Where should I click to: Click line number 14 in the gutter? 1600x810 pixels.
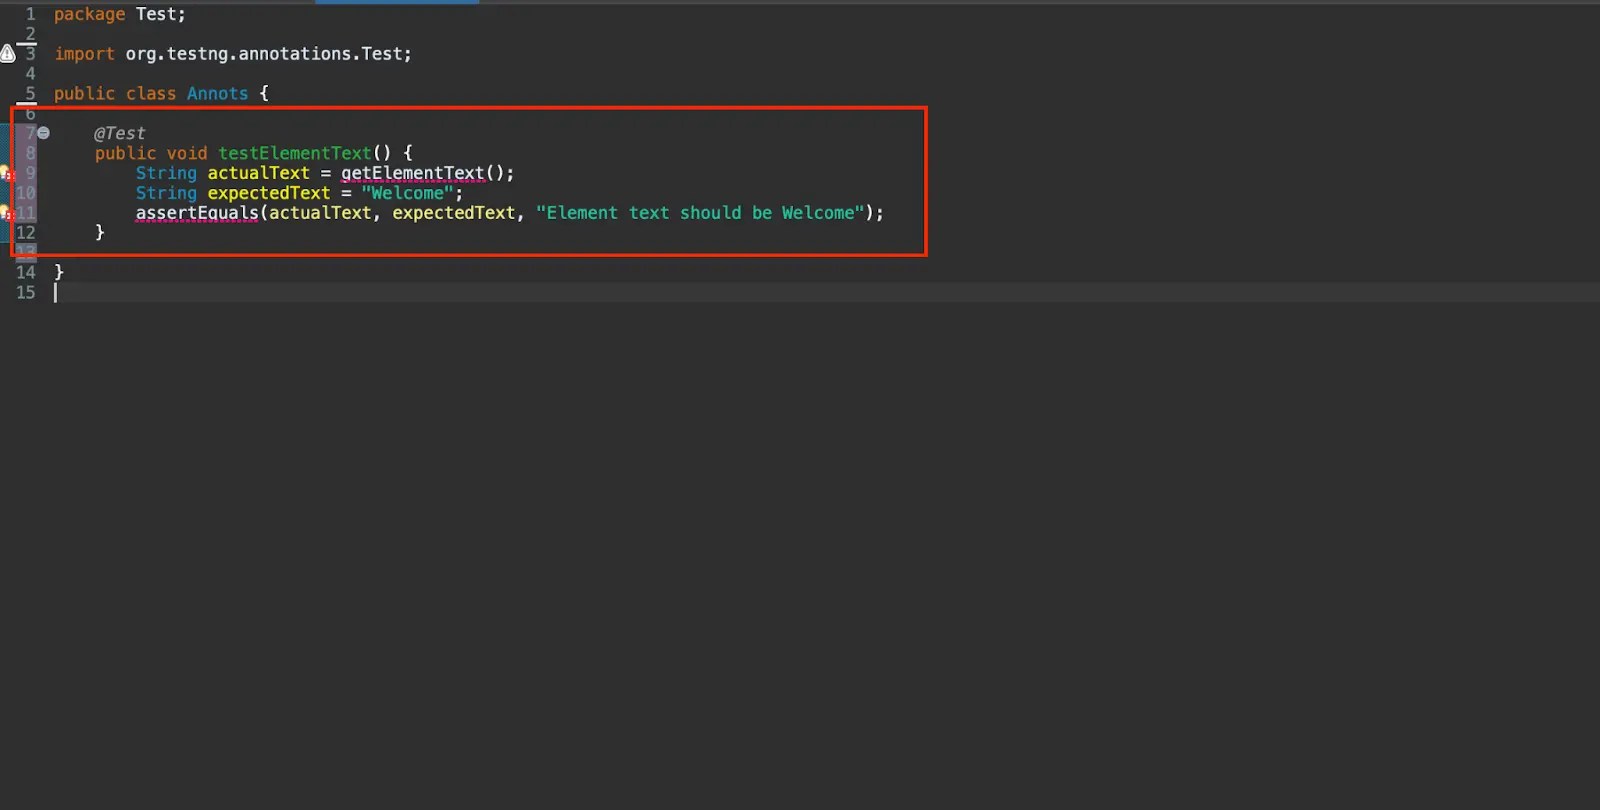(26, 272)
